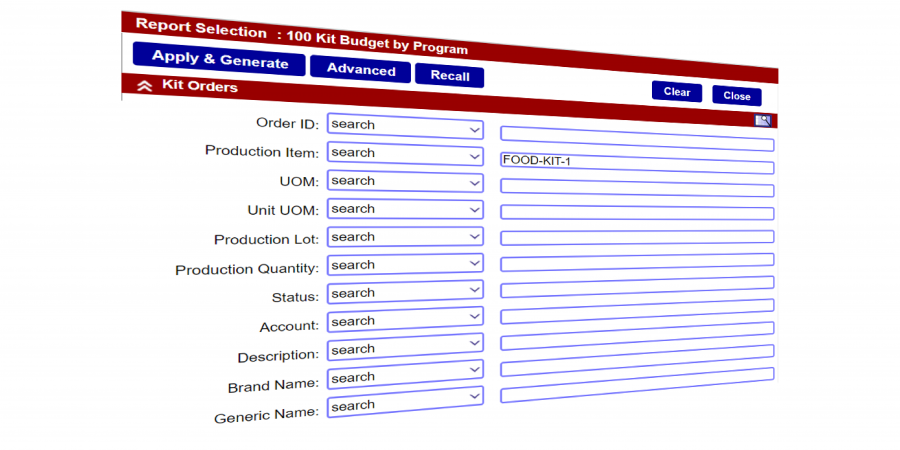Screen dimensions: 900x450
Task: Click the Production Item field containing FOOD-KIT-1
Action: 637,163
